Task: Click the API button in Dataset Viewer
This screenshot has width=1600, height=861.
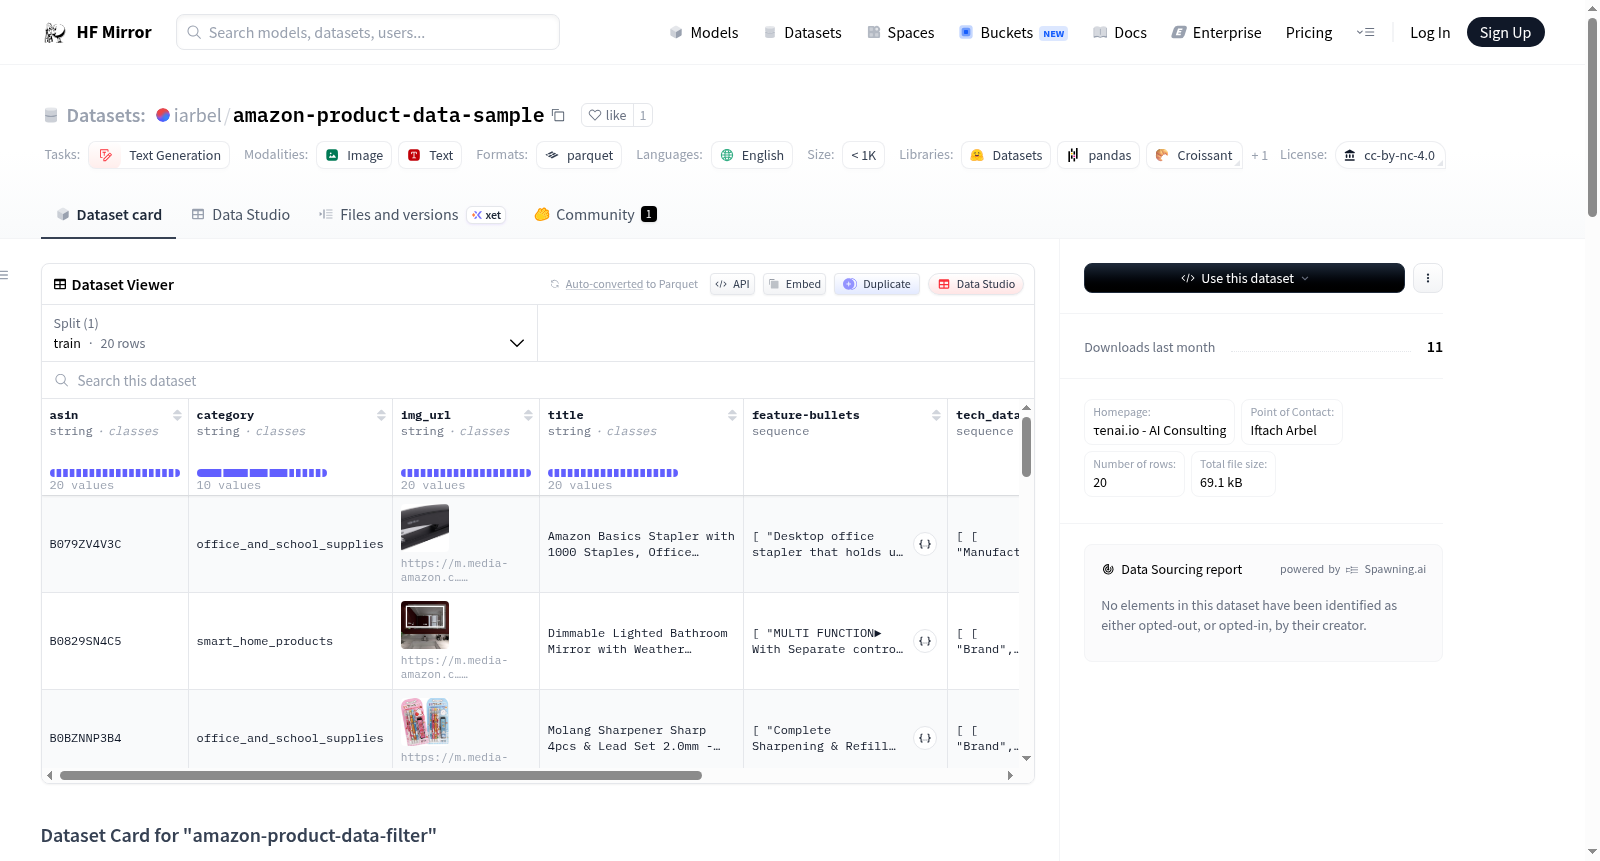Action: pyautogui.click(x=732, y=284)
